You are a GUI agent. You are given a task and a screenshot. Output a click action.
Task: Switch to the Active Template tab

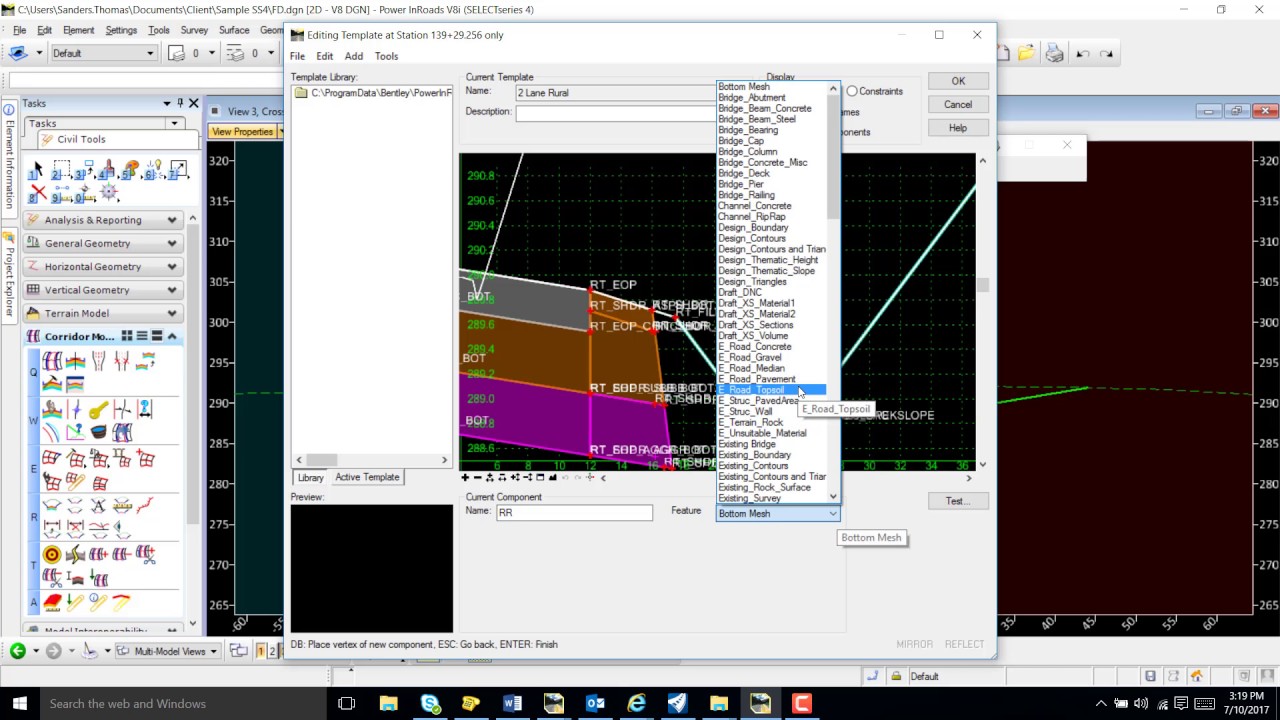pyautogui.click(x=367, y=477)
